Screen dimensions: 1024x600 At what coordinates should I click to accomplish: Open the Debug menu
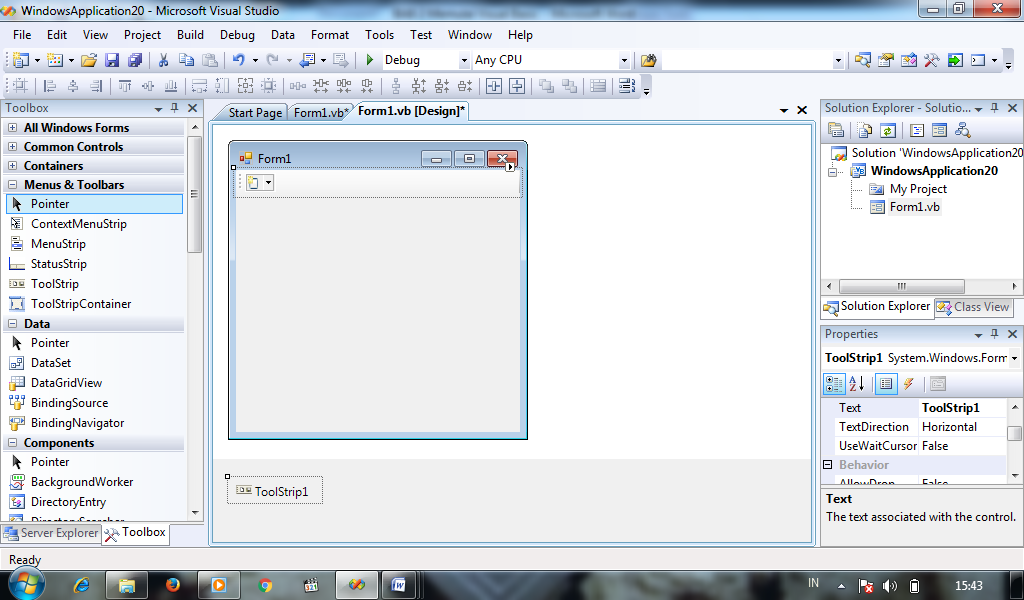237,34
